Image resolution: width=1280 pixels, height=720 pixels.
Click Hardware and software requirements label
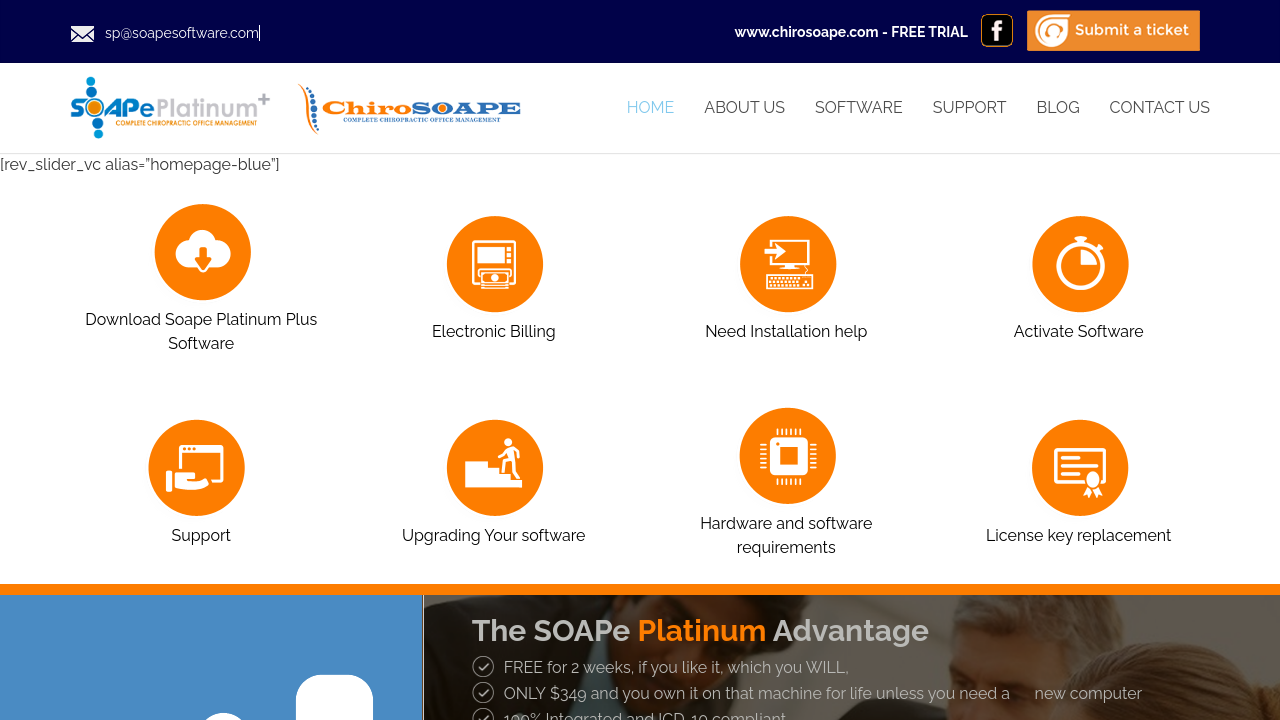tap(786, 535)
